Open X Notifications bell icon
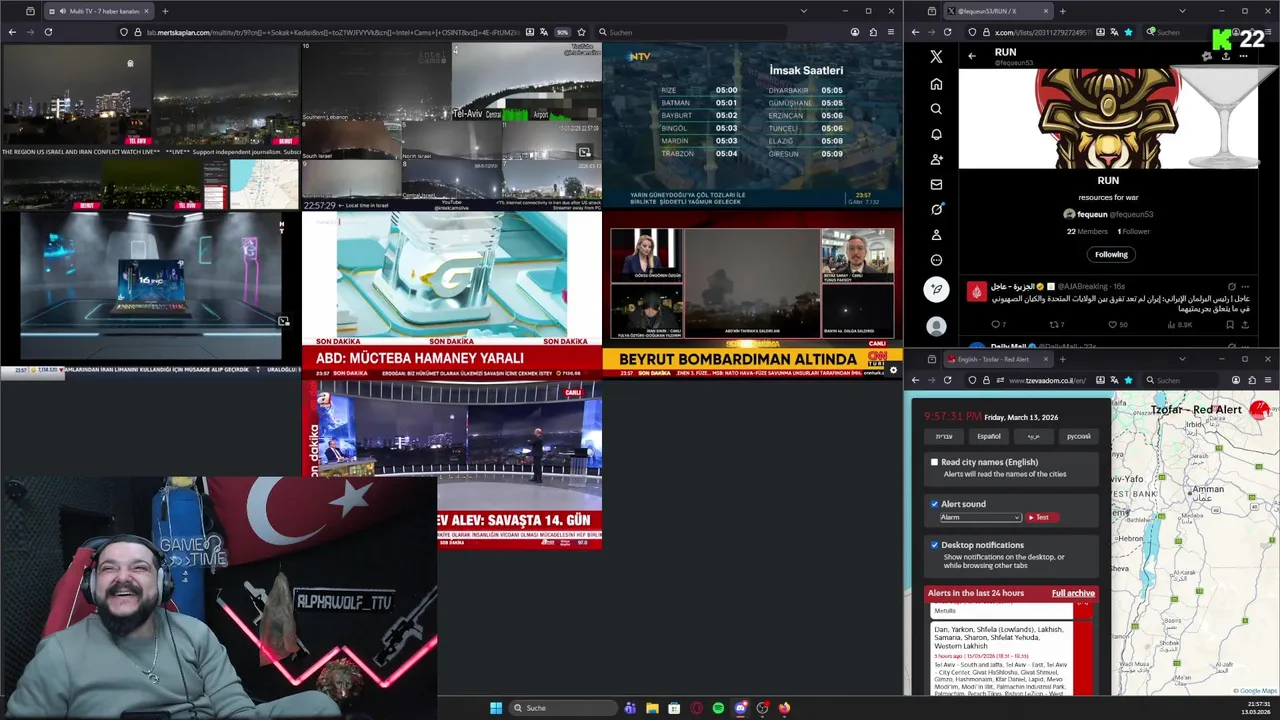The height and width of the screenshot is (720, 1280). (x=936, y=134)
